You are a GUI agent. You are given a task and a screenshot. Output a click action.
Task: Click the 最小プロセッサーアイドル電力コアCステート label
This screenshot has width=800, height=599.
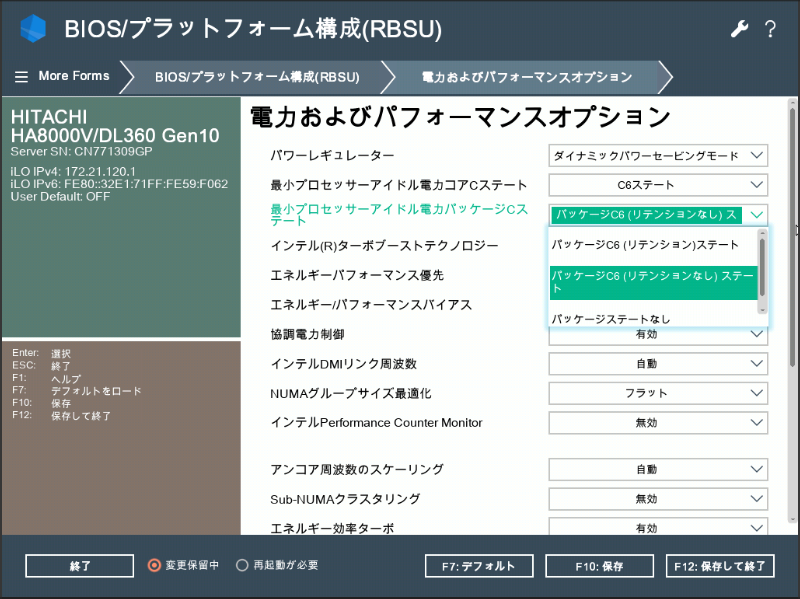(398, 185)
